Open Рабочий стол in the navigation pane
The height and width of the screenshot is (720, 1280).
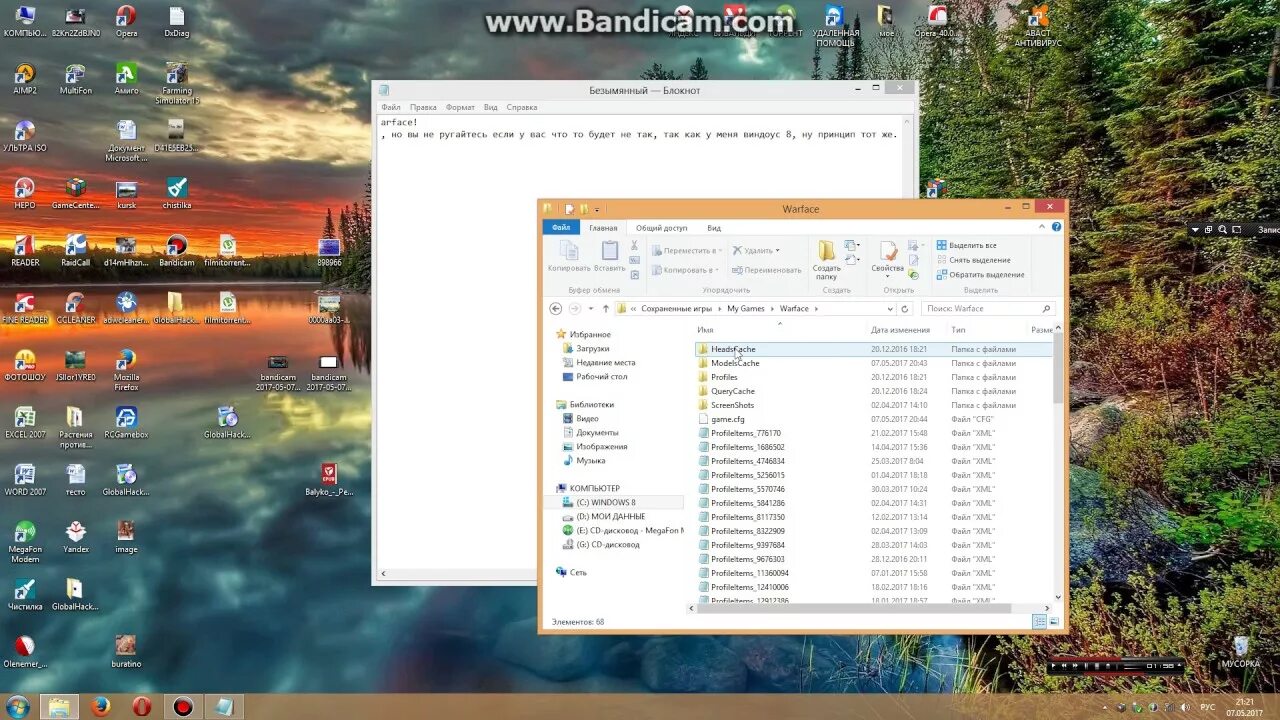tap(601, 376)
